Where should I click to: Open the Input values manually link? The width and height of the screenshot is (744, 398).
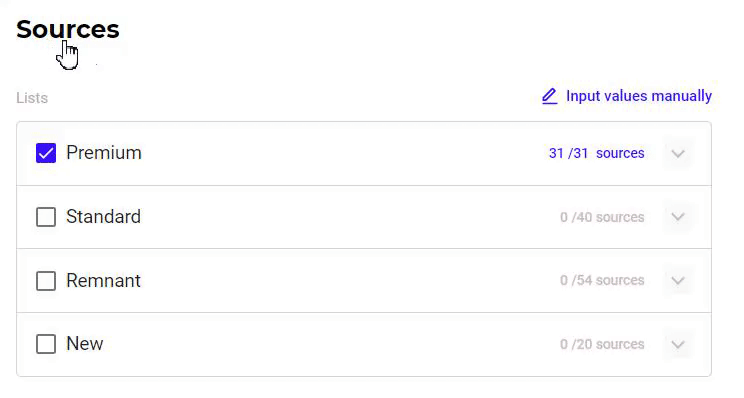coord(639,96)
